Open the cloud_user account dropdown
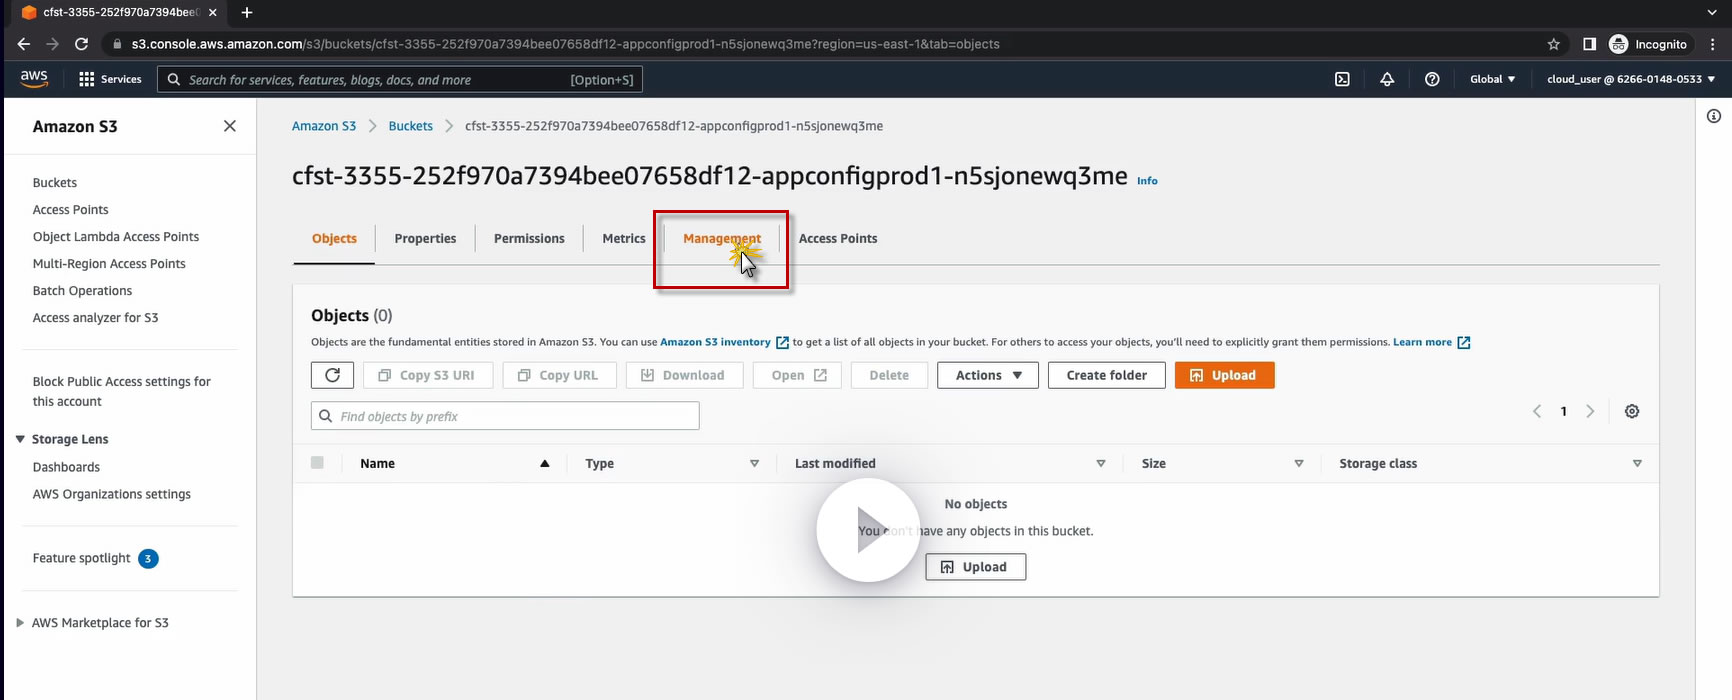Image resolution: width=1732 pixels, height=700 pixels. click(1631, 79)
